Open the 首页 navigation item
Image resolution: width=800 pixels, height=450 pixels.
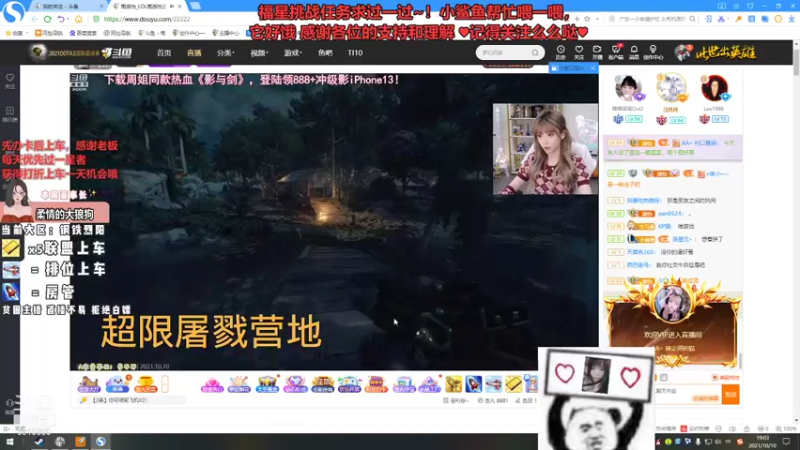tap(164, 53)
